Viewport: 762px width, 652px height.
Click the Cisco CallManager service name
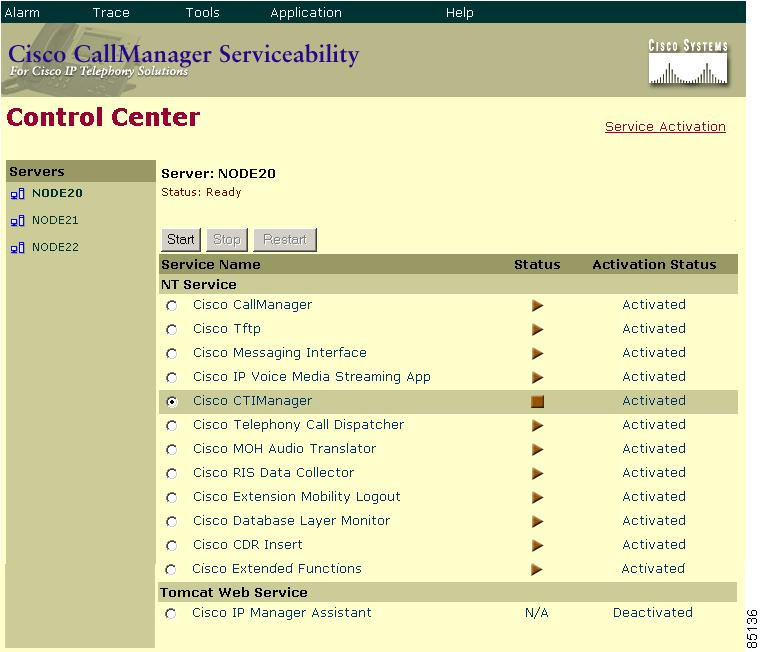pyautogui.click(x=252, y=305)
